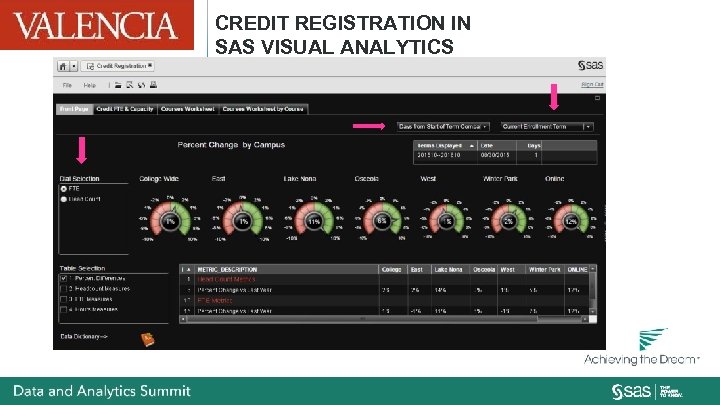Select the Head Count radio button
Image resolution: width=720 pixels, height=405 pixels.
click(x=64, y=199)
